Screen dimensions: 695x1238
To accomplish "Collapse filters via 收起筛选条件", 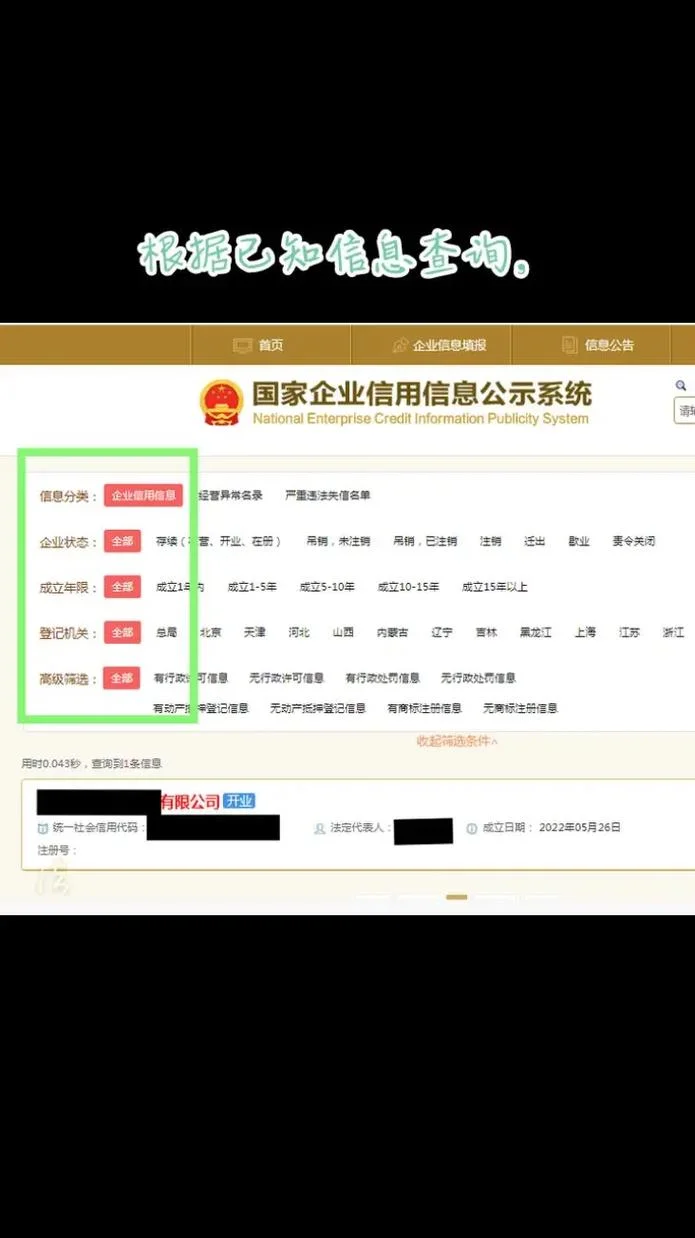I will coord(457,741).
